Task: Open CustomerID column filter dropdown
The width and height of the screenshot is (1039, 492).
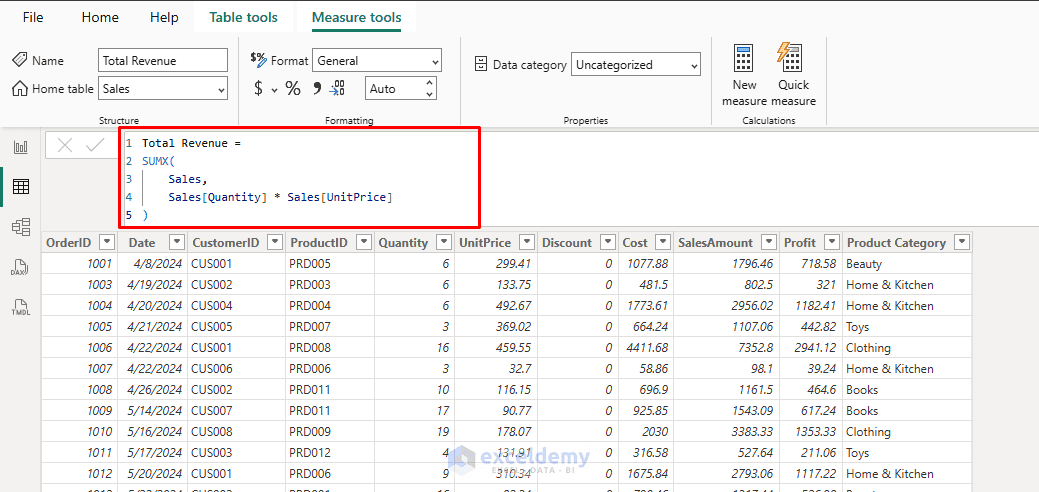Action: 275,242
